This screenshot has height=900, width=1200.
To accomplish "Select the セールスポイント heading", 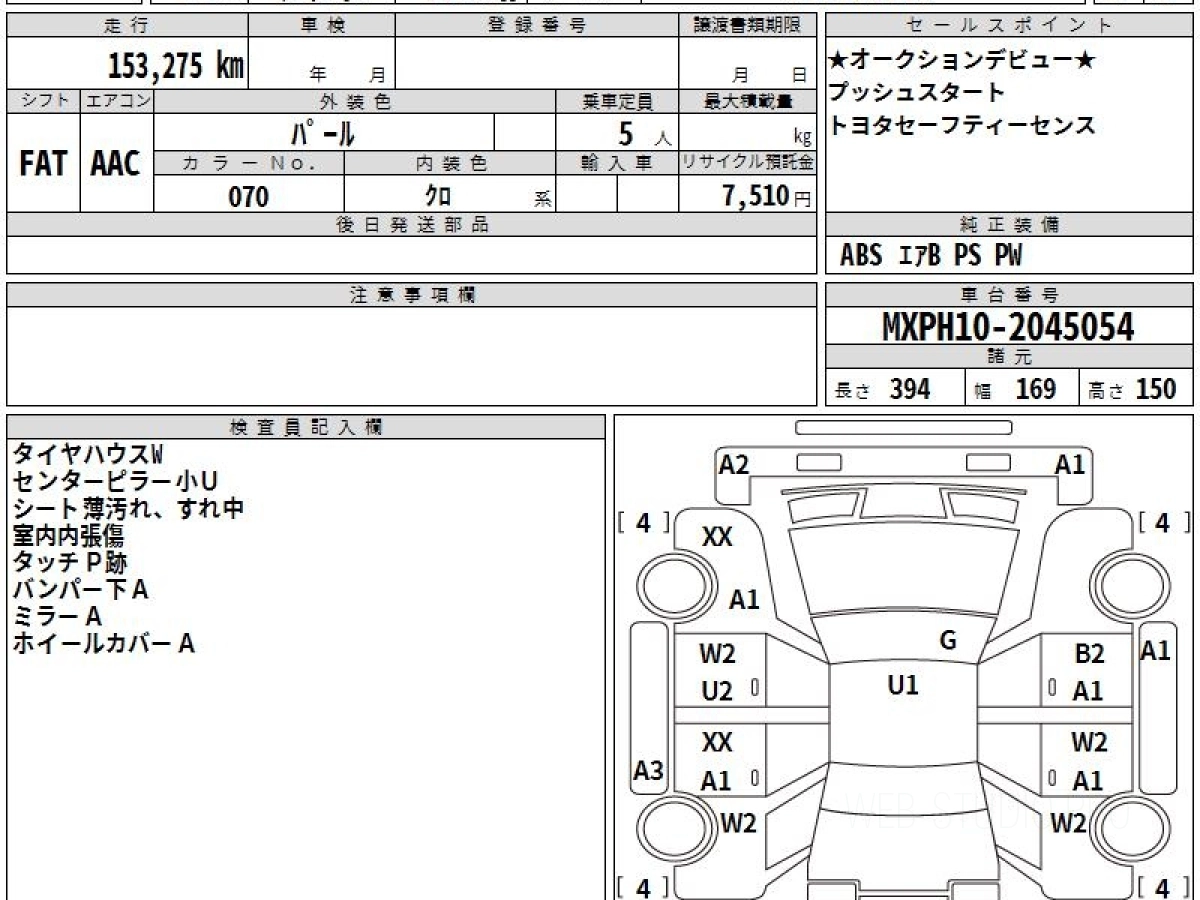I will point(1010,26).
